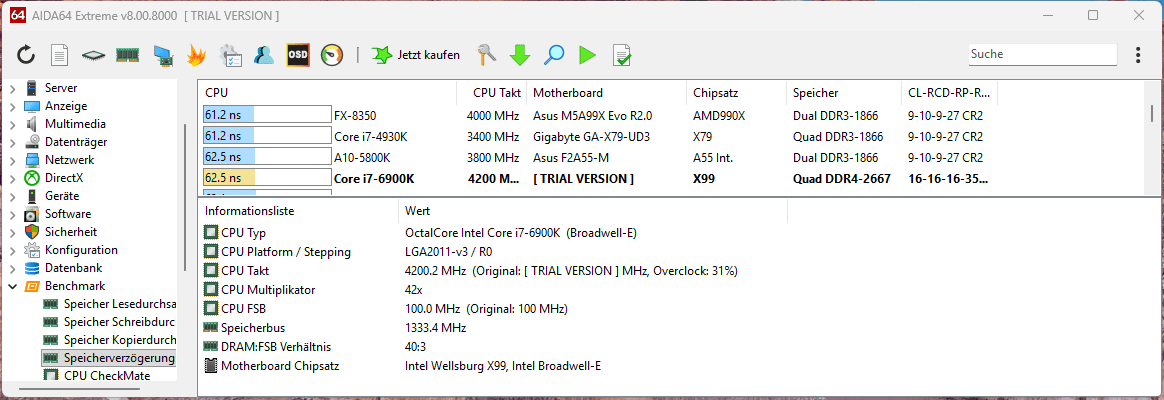1164x400 pixels.
Task: Sort by Speicher column header
Action: tap(844, 93)
